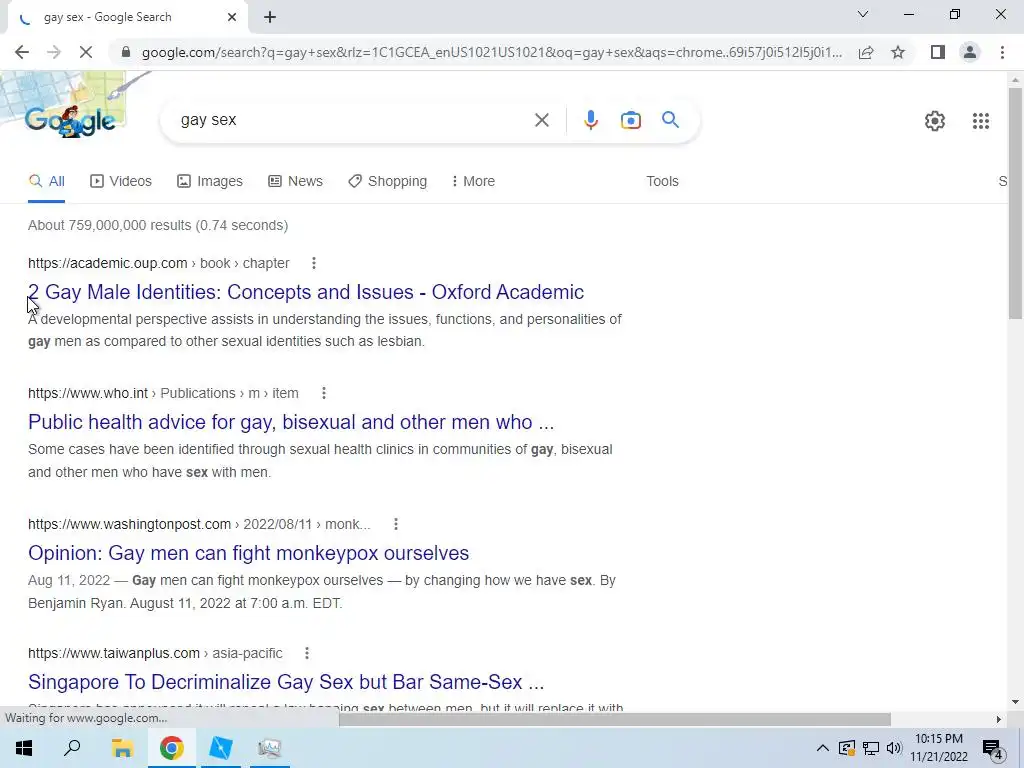Close the Google Search tab
Image resolution: width=1024 pixels, height=768 pixels.
[x=232, y=18]
